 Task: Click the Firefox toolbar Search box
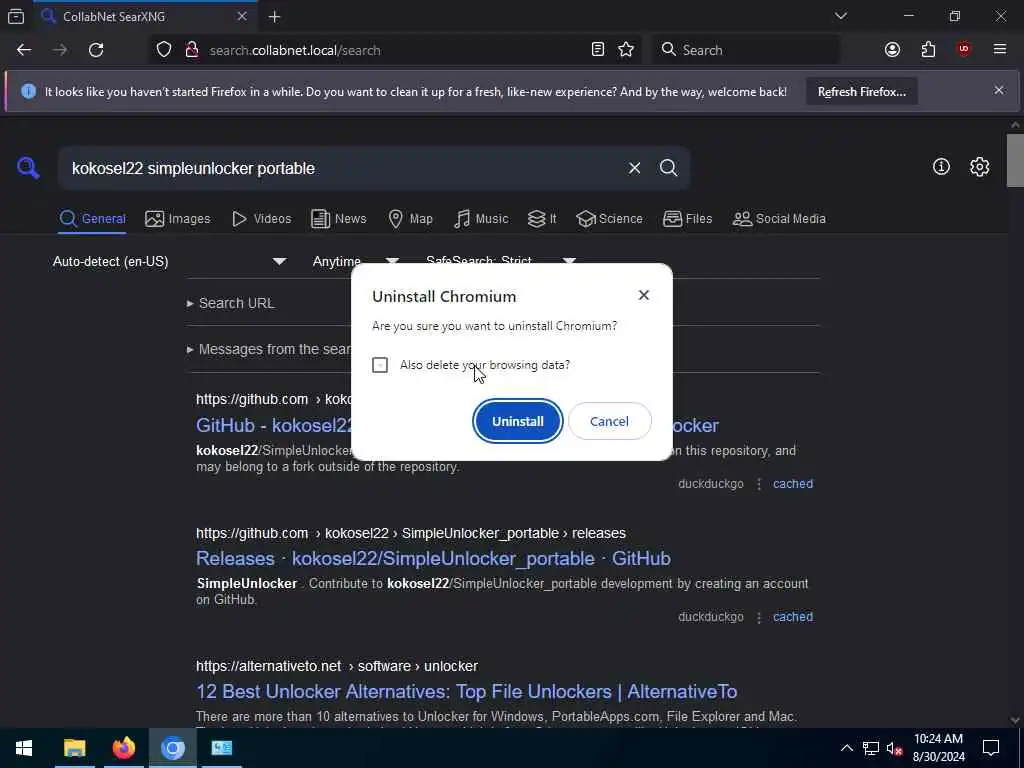[745, 50]
